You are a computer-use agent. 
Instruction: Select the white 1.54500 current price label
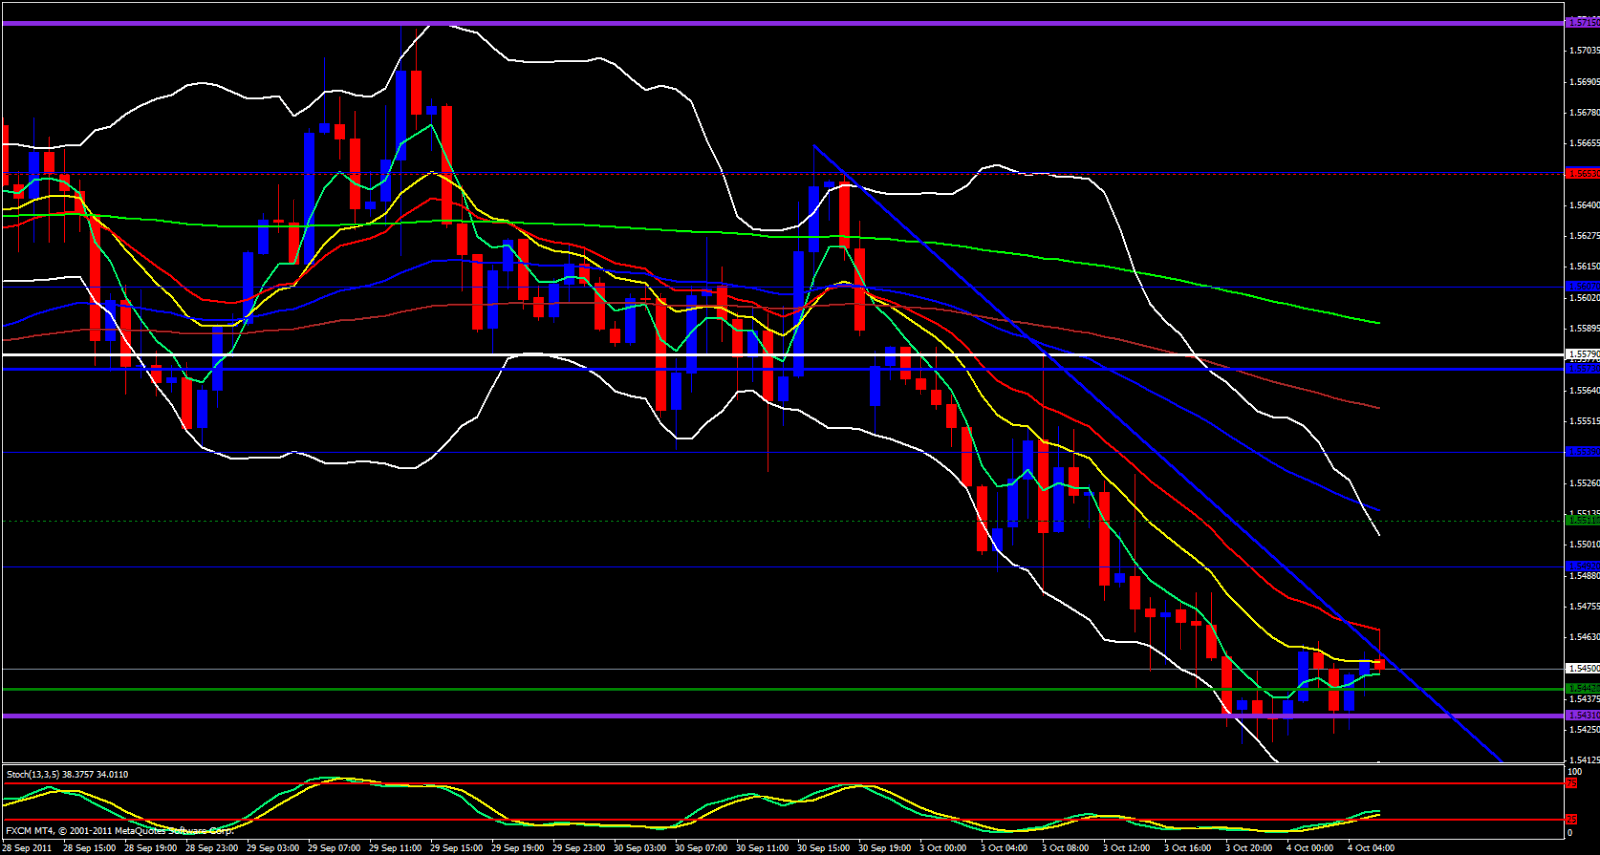coord(1582,668)
